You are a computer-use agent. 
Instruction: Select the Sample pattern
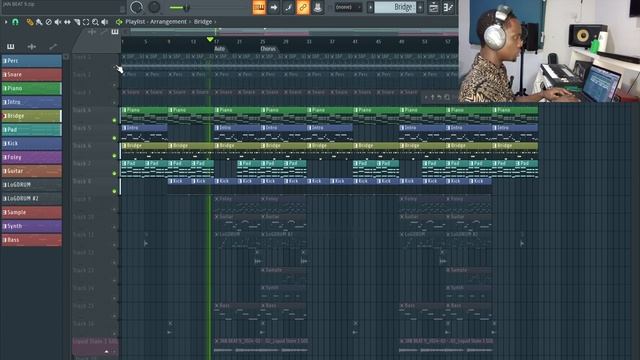[x=31, y=212]
